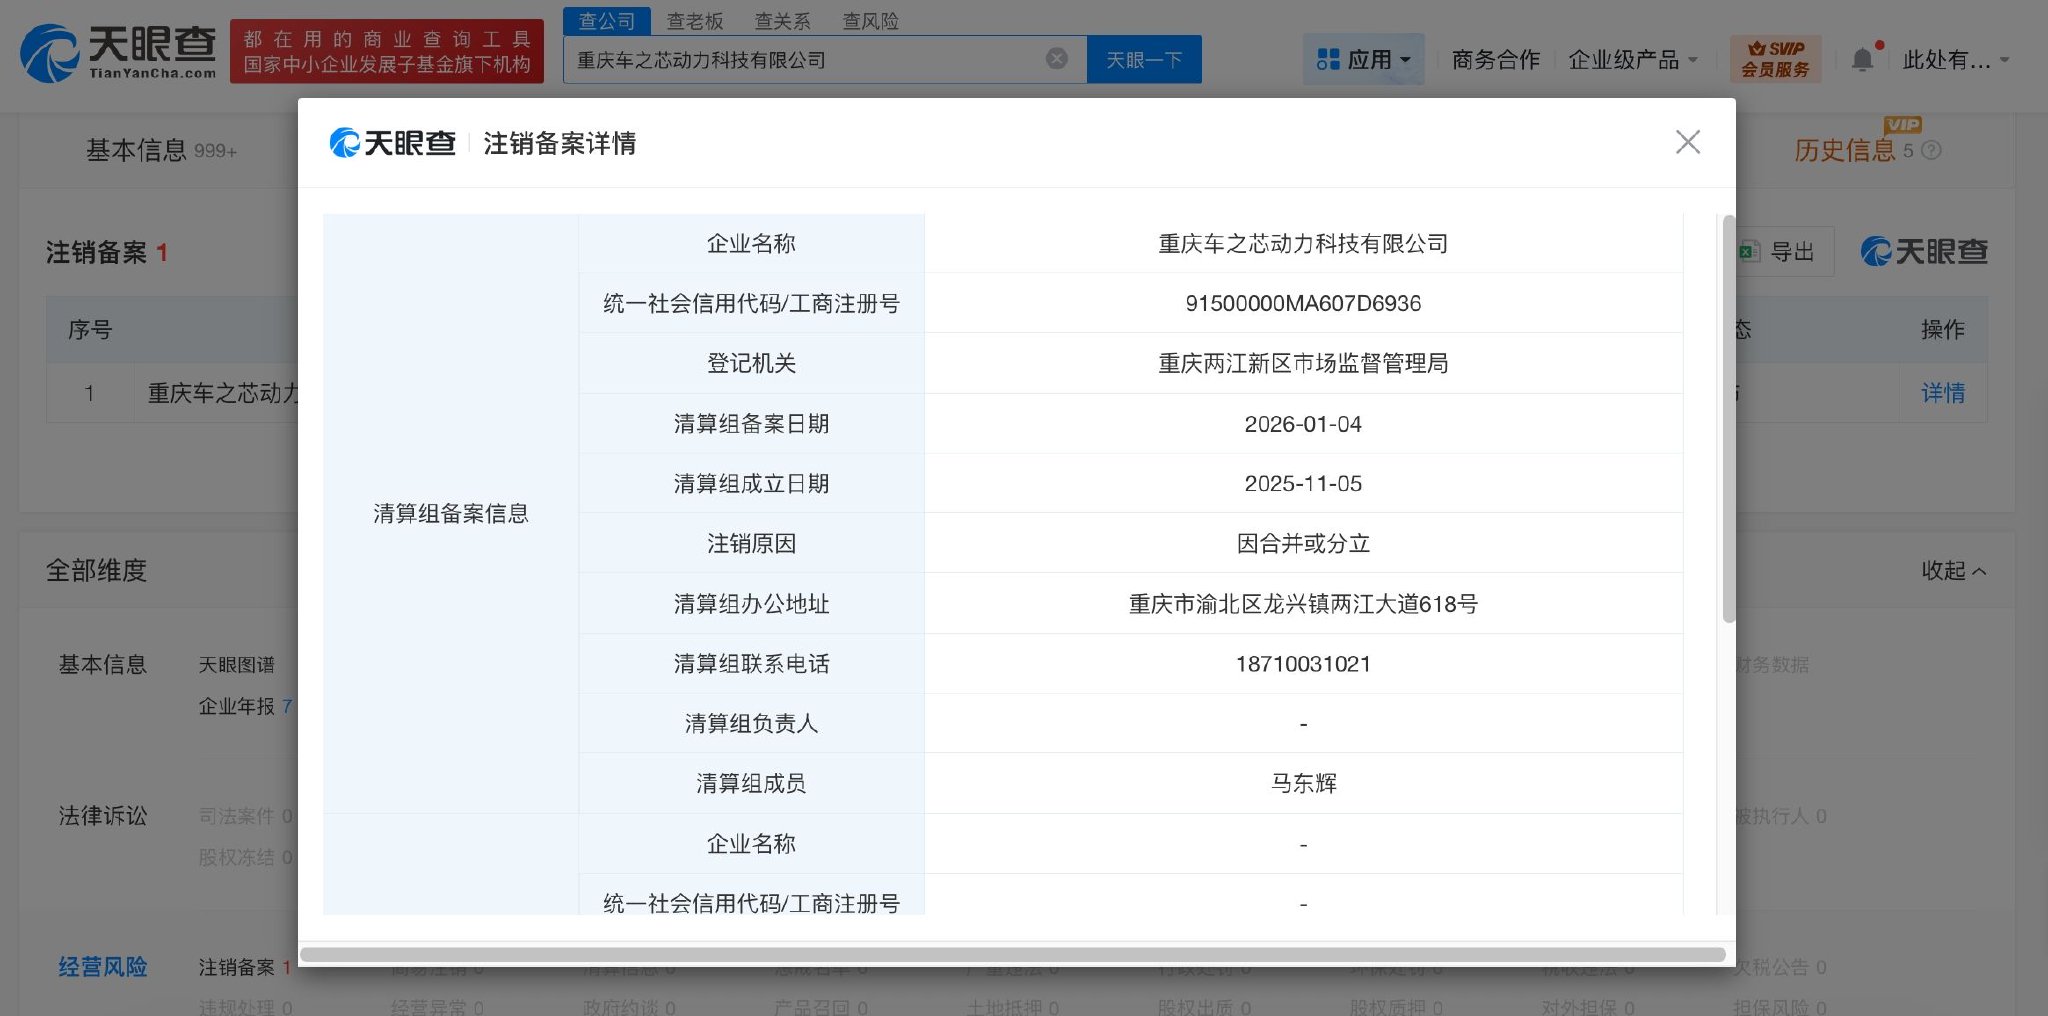Open the user account dropdown 此处有…

coord(1955,60)
